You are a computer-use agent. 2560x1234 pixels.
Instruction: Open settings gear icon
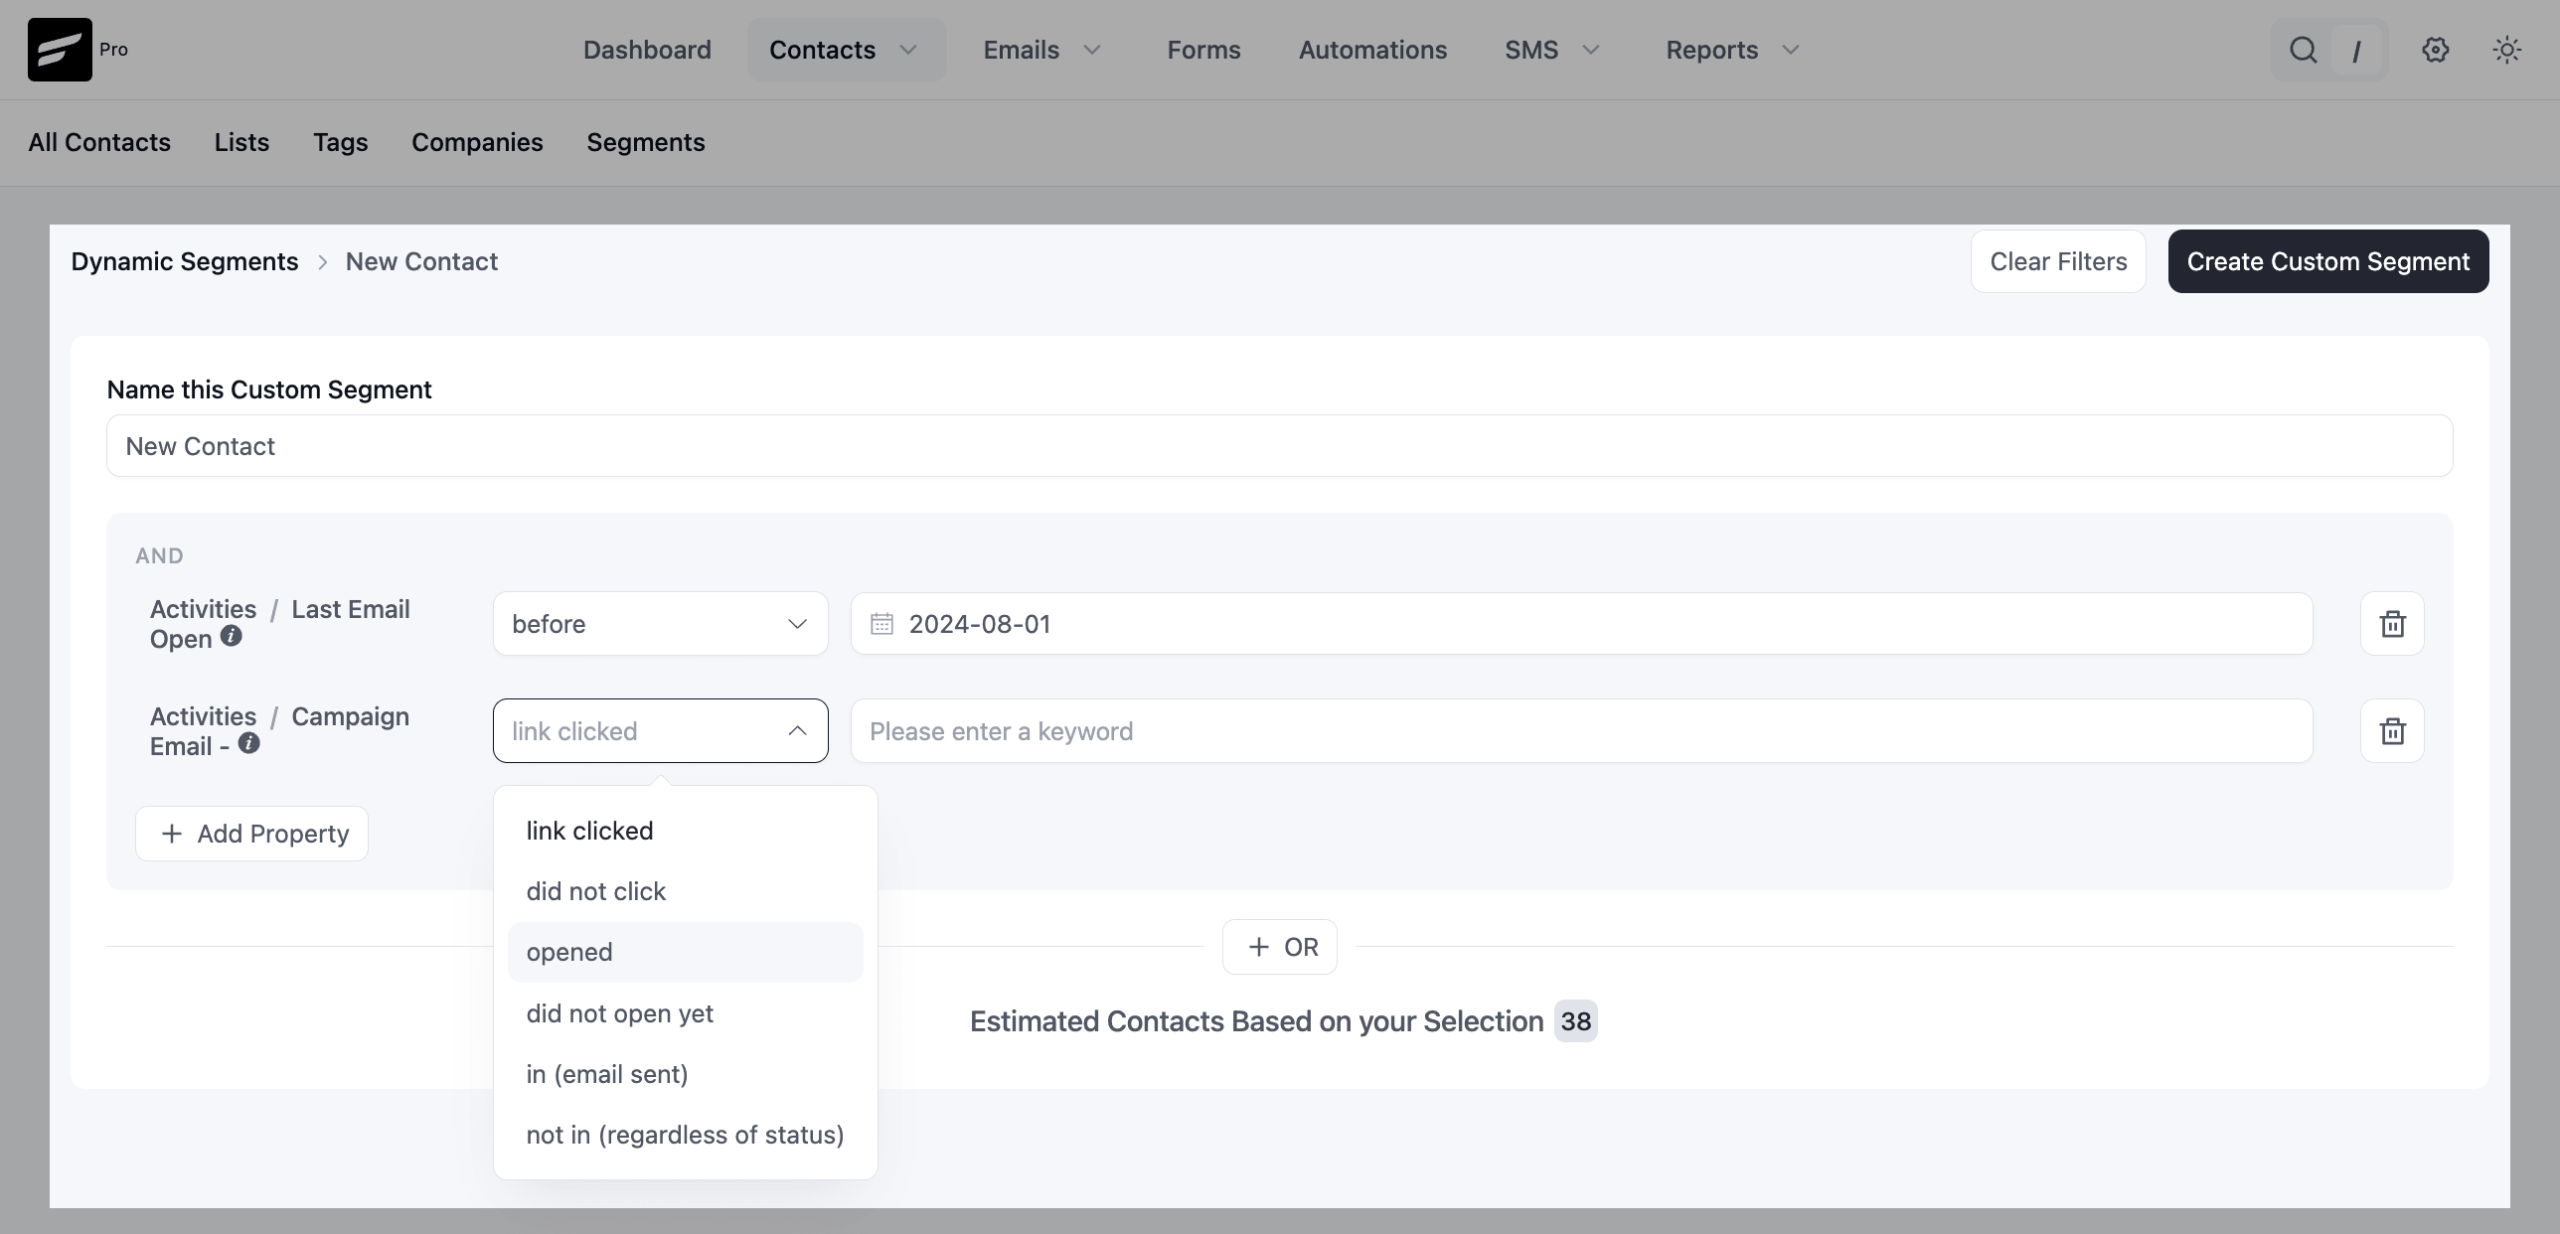[2435, 49]
